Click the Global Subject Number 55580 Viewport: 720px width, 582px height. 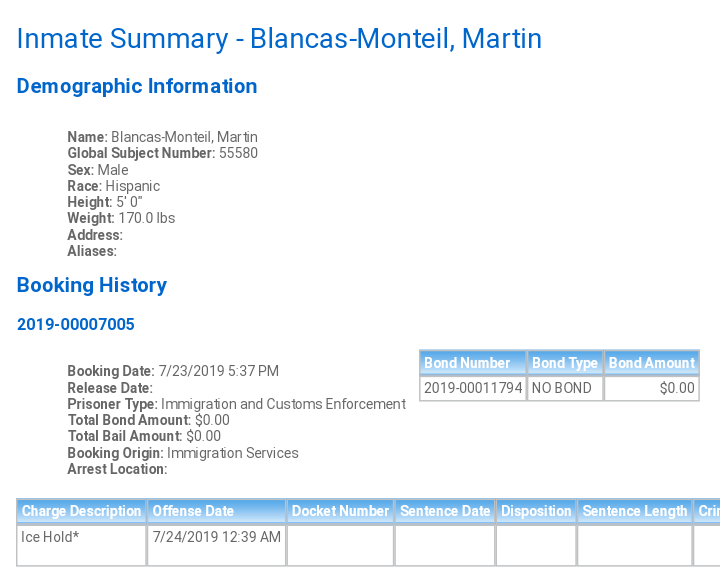click(238, 153)
